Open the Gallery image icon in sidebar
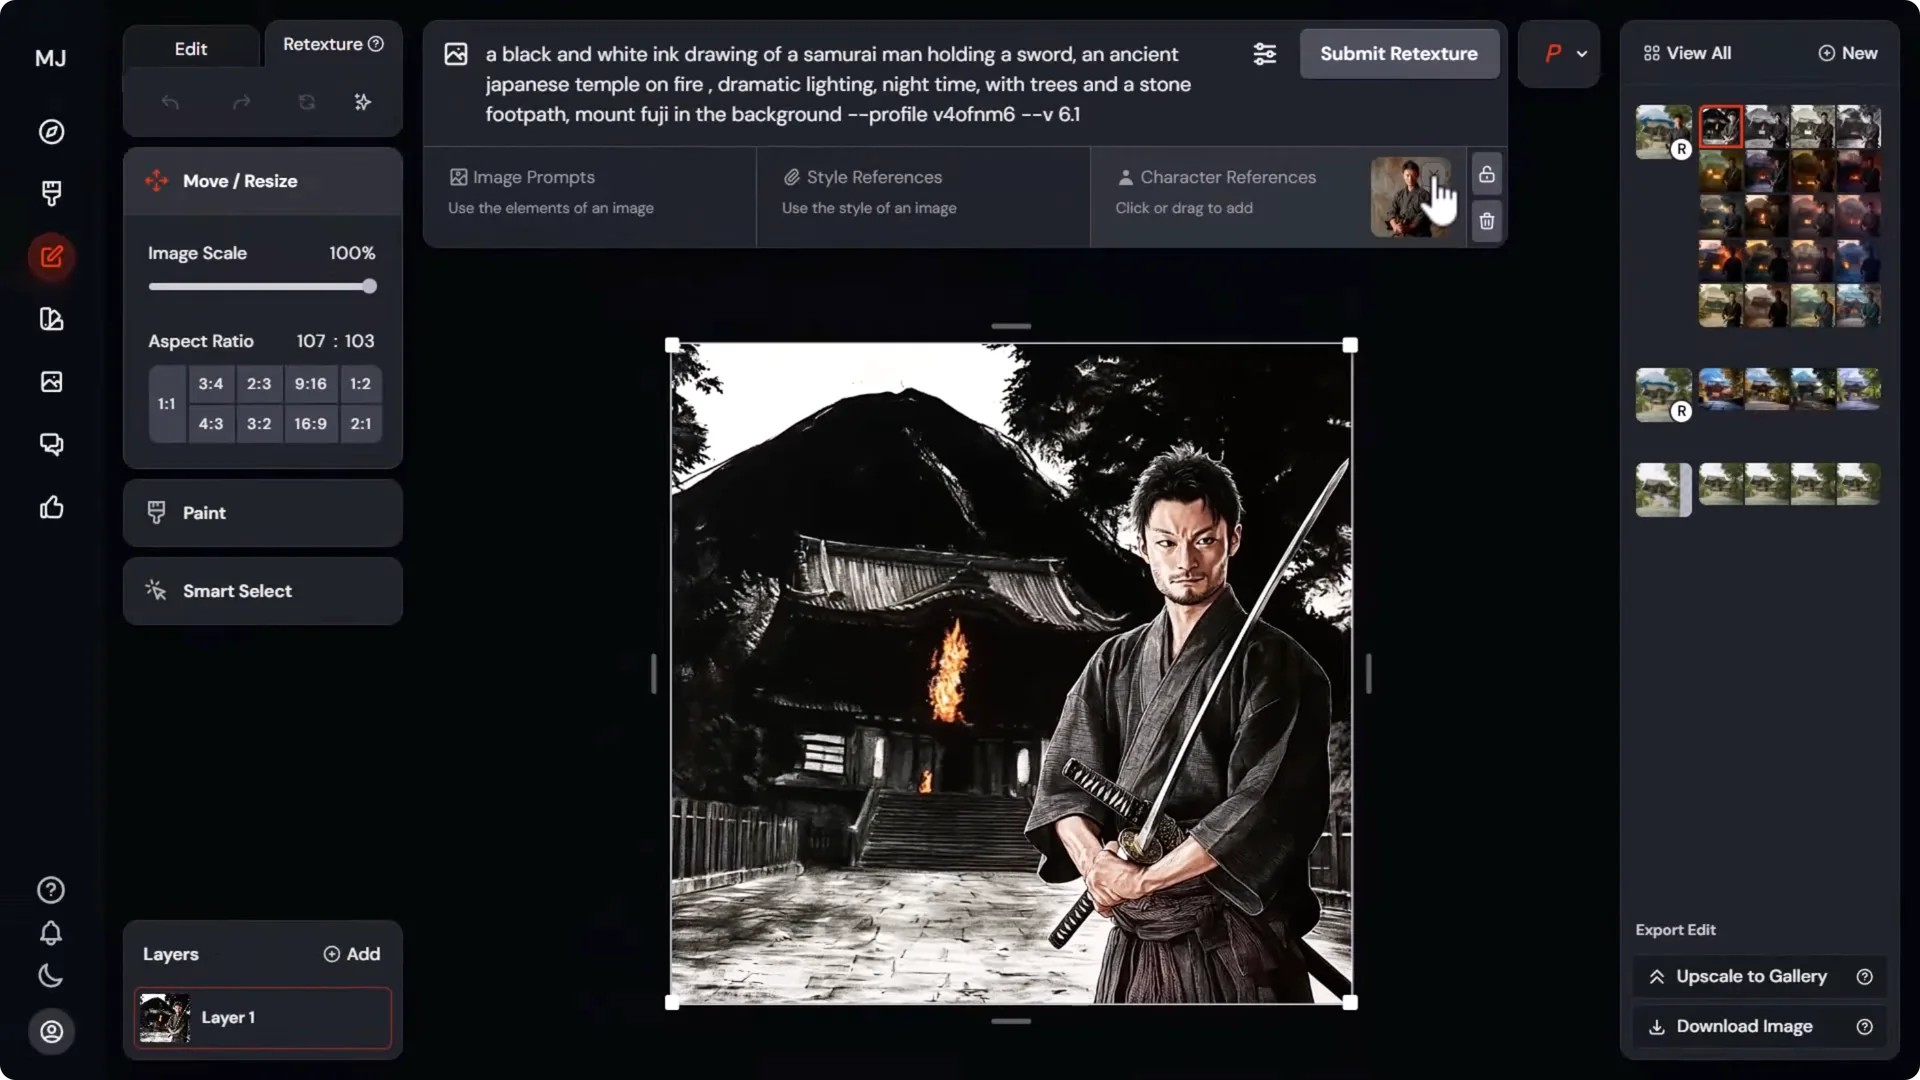 point(51,381)
